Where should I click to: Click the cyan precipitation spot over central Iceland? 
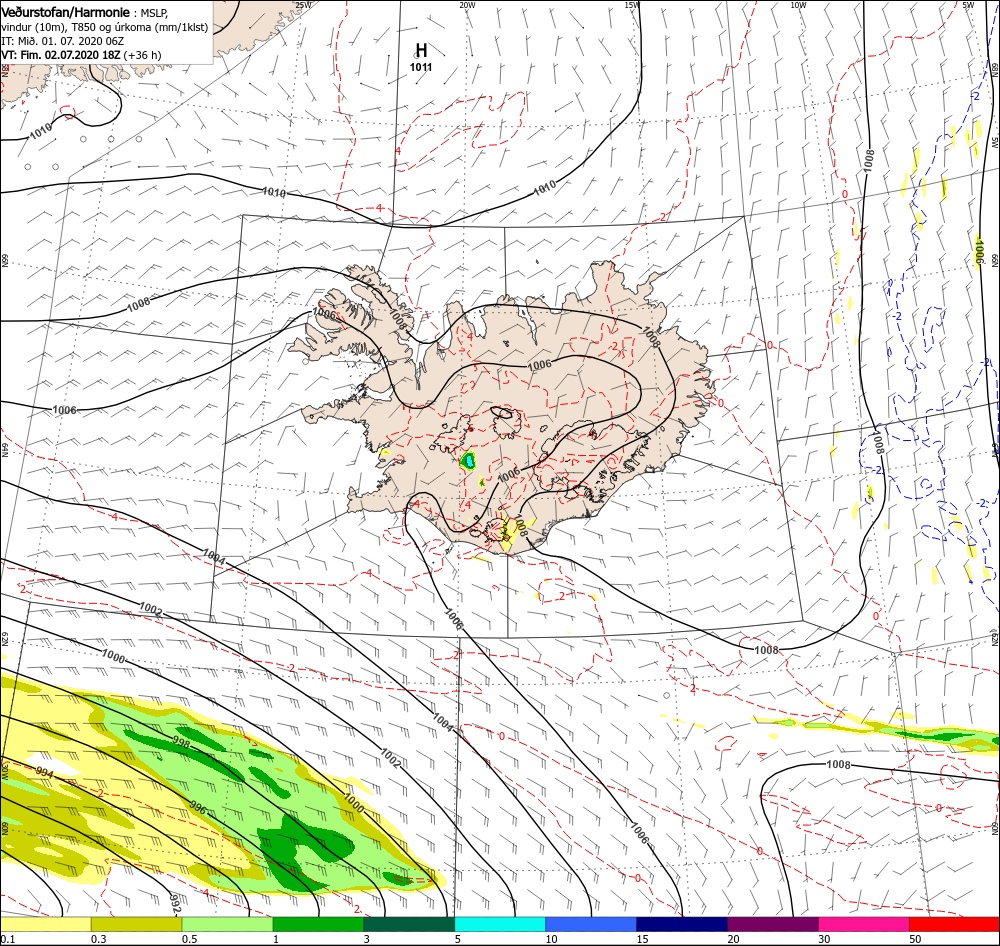point(469,459)
